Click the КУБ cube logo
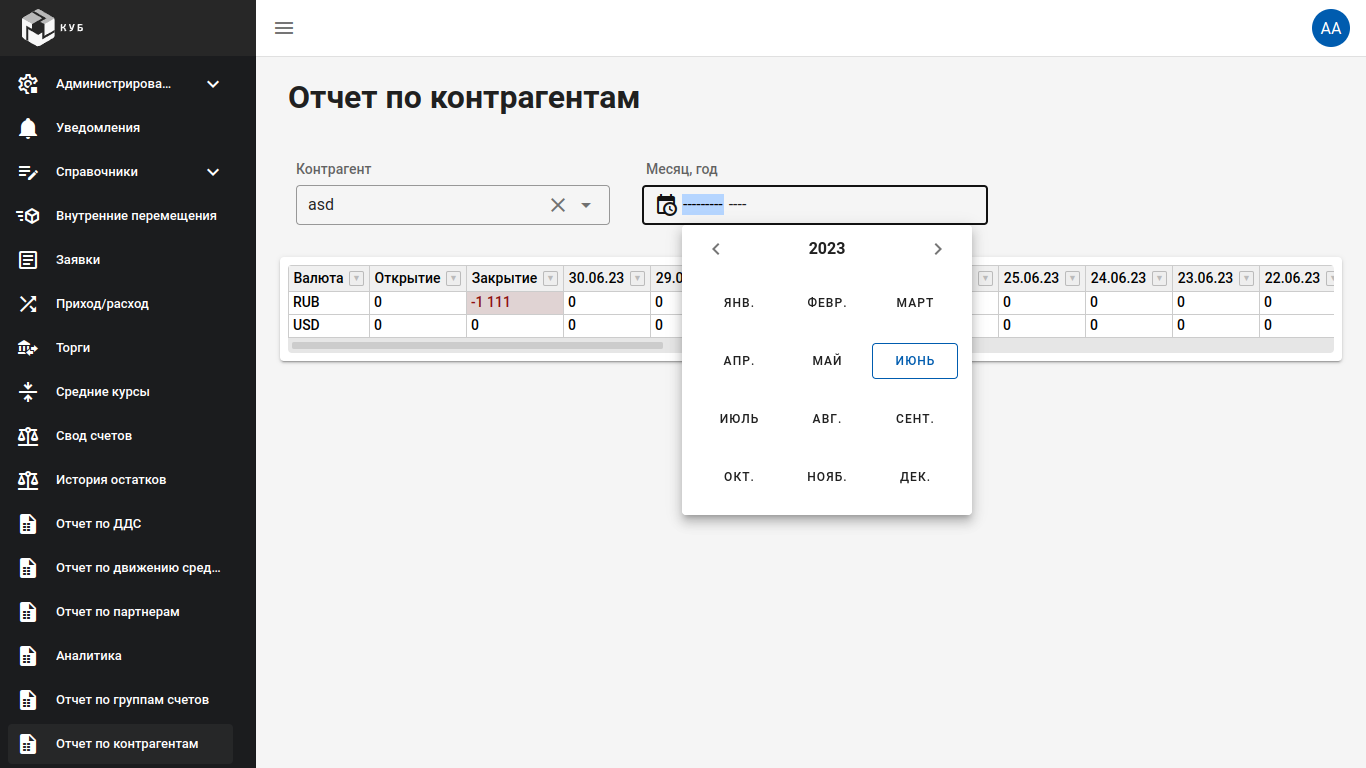 (x=38, y=27)
